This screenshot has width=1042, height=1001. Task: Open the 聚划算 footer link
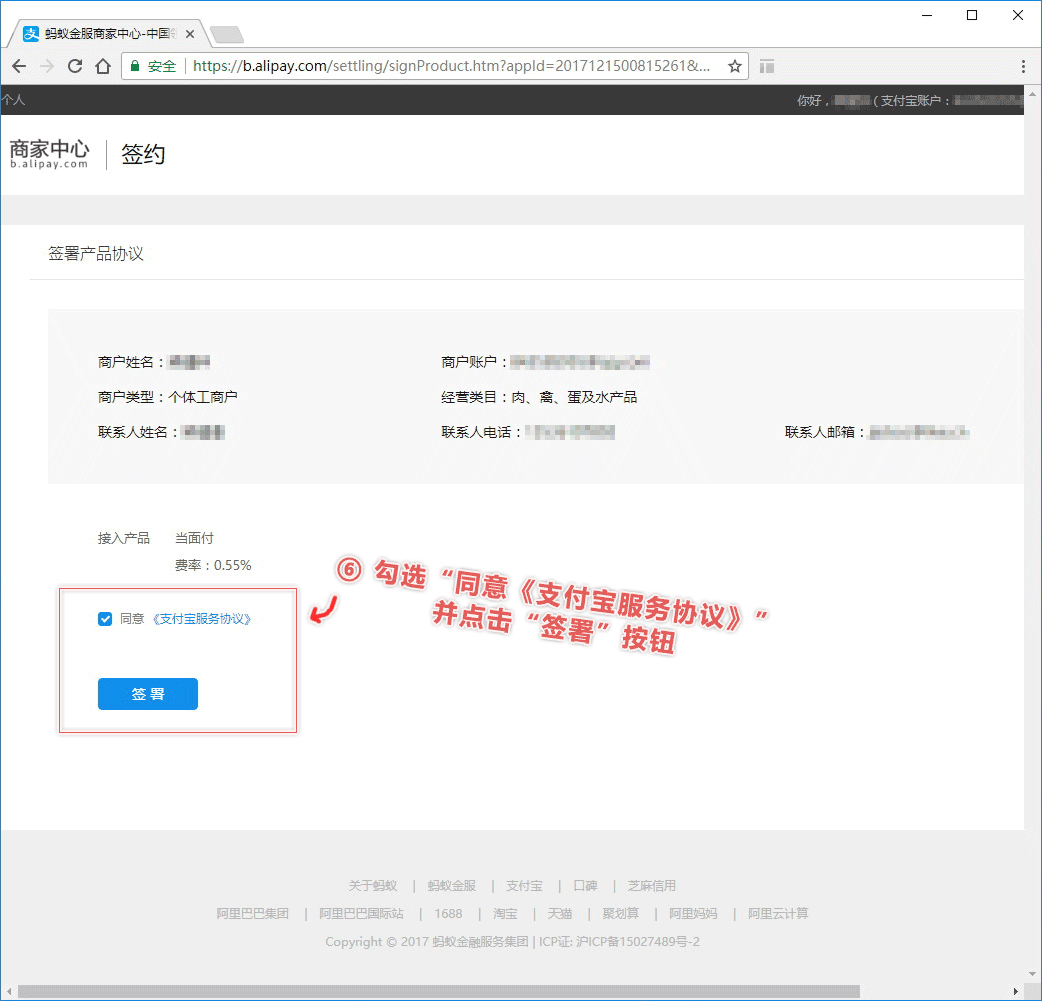coord(621,913)
